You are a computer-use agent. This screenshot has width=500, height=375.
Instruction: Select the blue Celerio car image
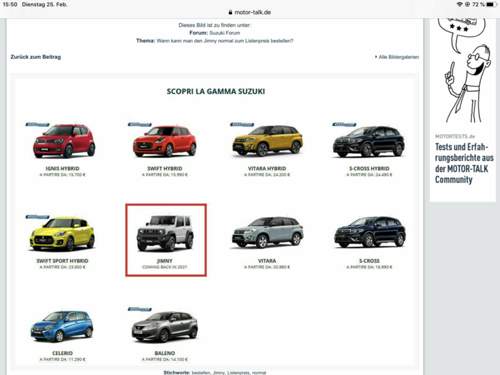[x=62, y=326]
